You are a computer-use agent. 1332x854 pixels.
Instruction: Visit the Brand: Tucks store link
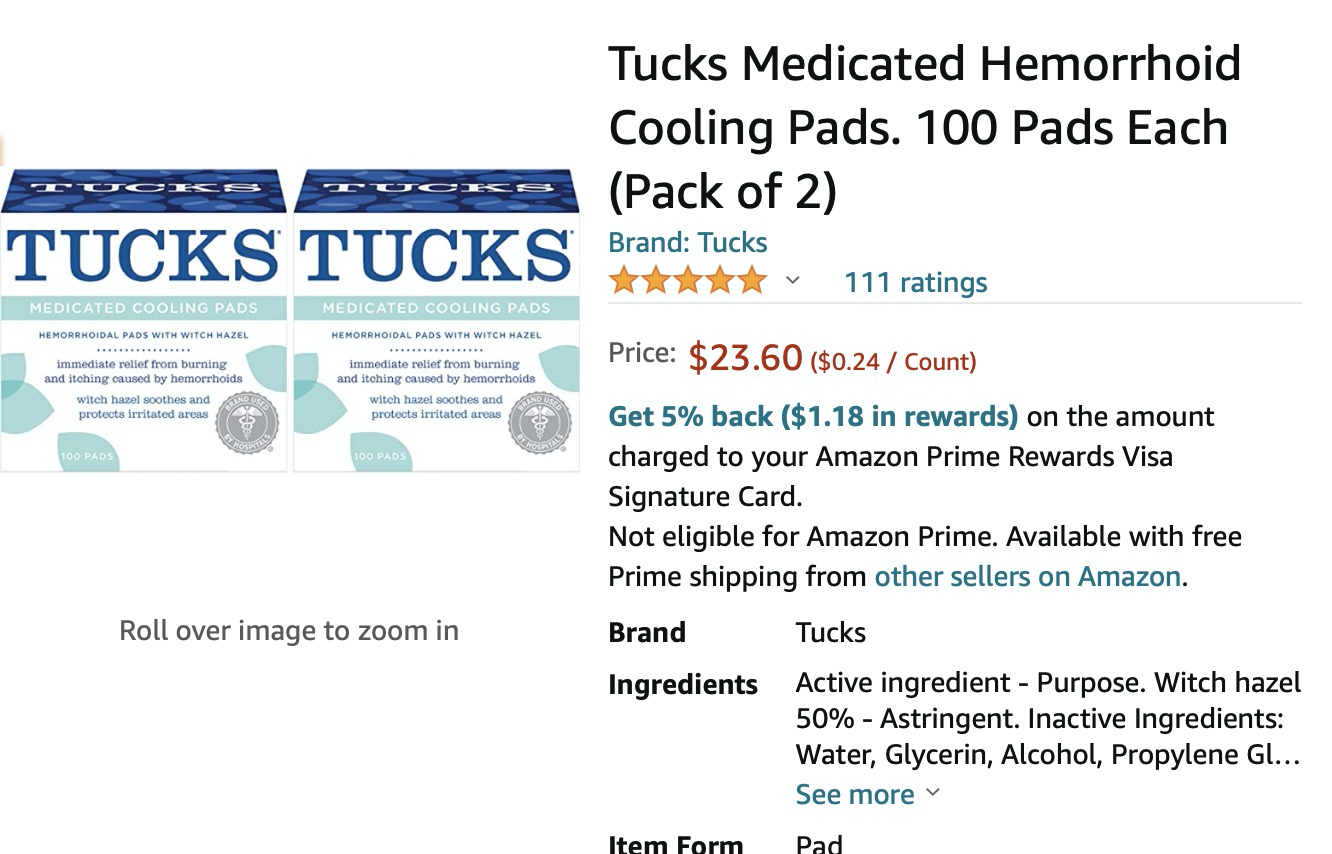pyautogui.click(x=688, y=242)
